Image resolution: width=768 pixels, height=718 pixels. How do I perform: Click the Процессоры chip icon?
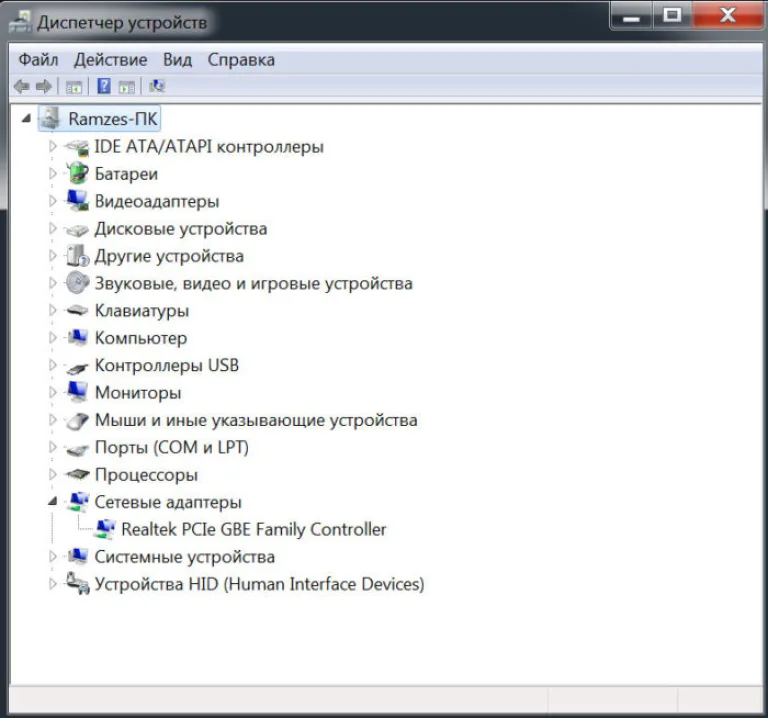click(x=77, y=474)
